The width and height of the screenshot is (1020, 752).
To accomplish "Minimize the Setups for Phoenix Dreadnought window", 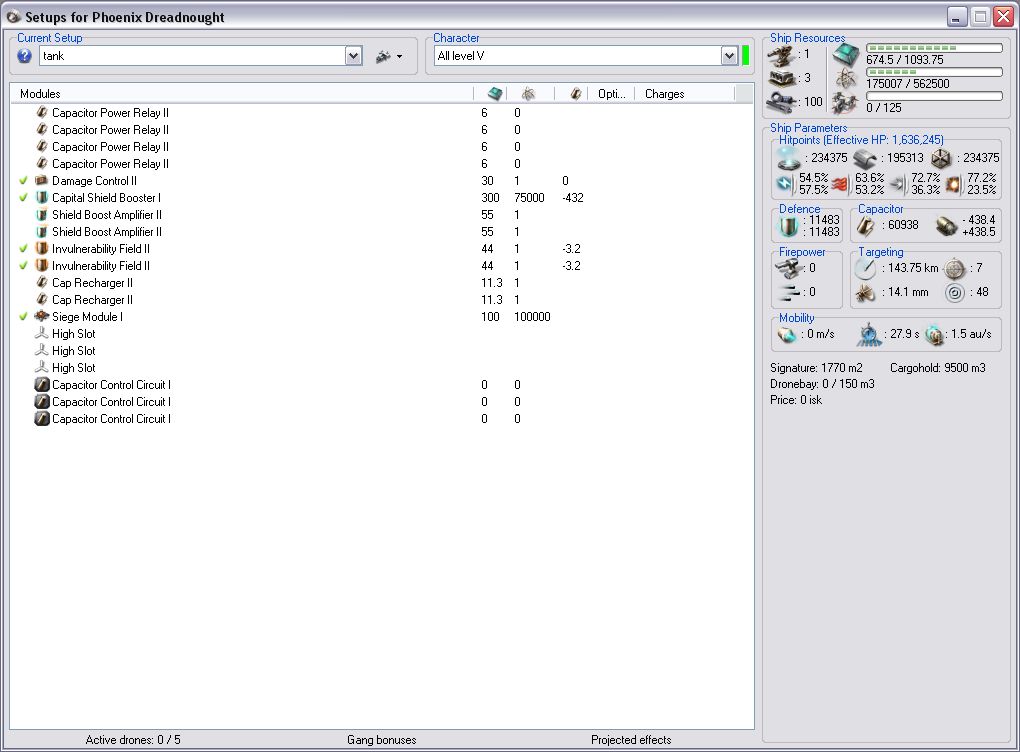I will (x=957, y=16).
